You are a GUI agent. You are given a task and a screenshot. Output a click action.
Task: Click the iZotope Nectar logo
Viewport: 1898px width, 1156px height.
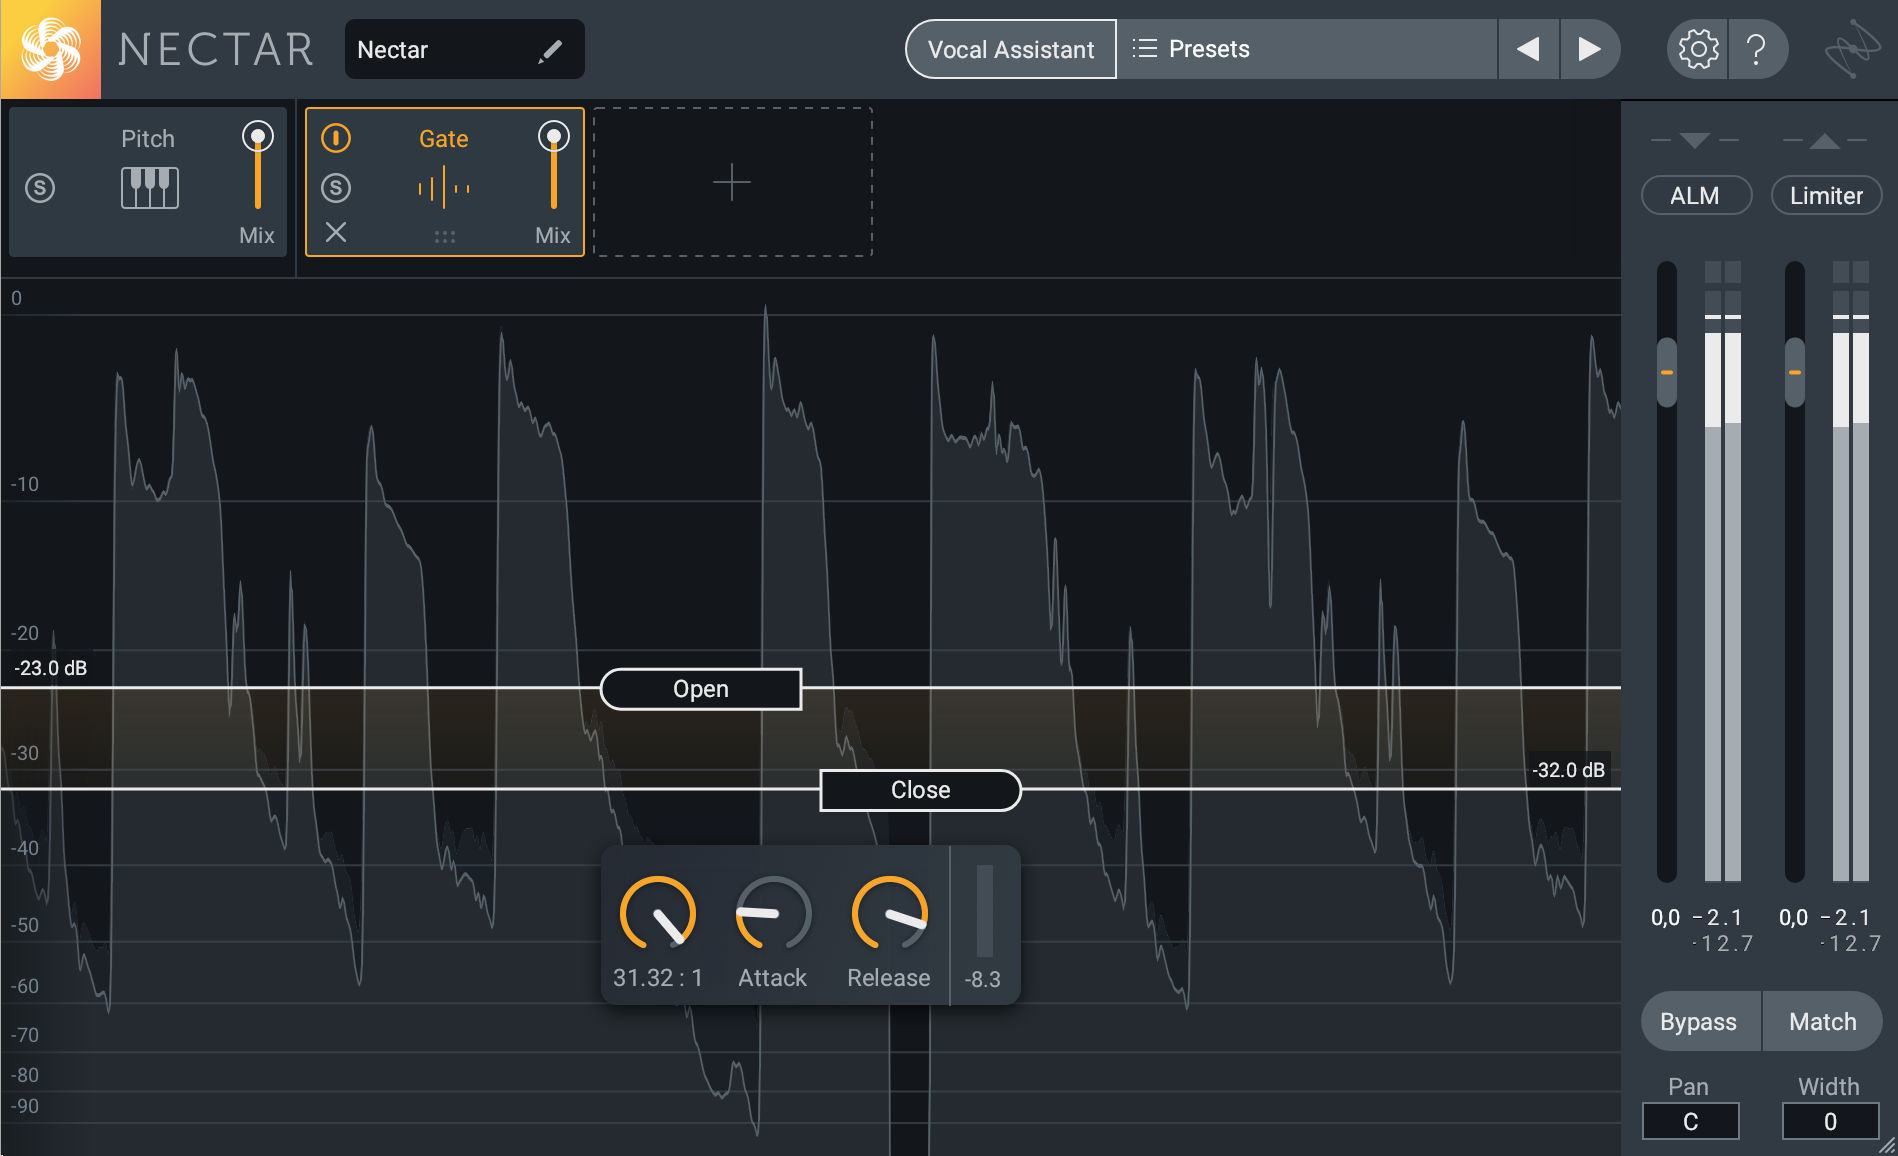tap(50, 49)
